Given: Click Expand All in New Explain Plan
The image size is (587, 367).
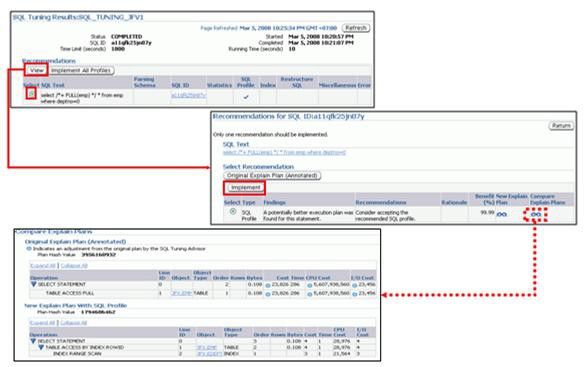Looking at the screenshot, I should [42, 323].
